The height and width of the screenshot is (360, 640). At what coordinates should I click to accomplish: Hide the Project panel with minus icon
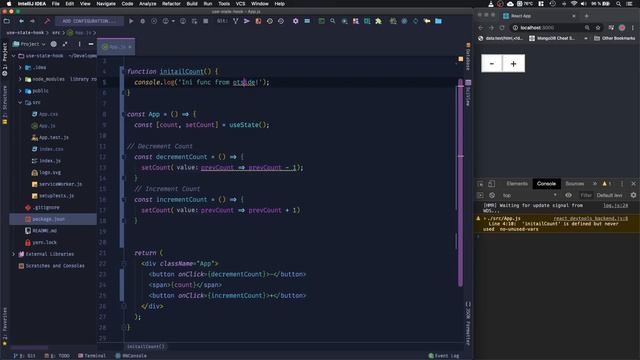[x=91, y=44]
